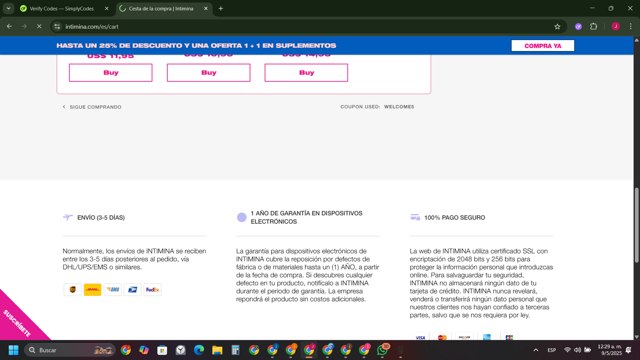This screenshot has height=360, width=640.
Task: Click the middle Buy button
Action: (x=209, y=73)
